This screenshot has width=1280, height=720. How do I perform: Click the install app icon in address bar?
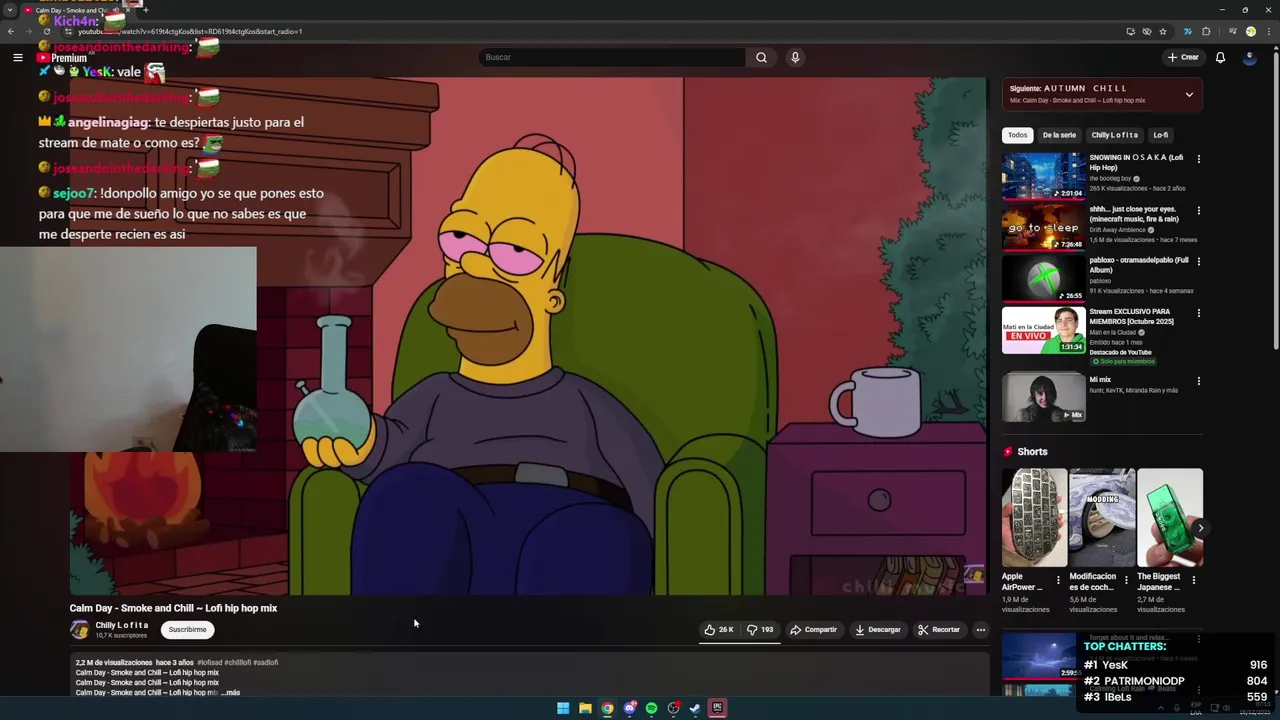[1131, 31]
